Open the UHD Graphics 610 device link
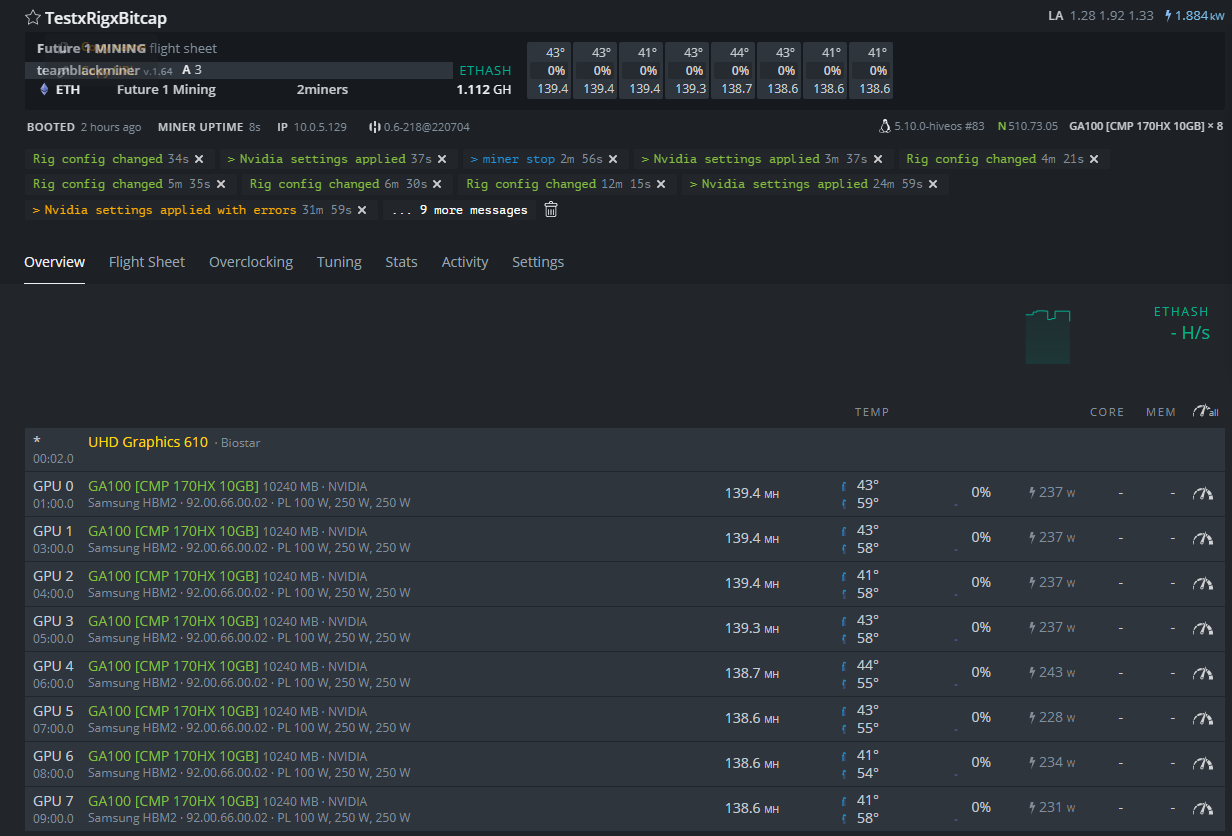This screenshot has height=836, width=1232. (x=148, y=441)
